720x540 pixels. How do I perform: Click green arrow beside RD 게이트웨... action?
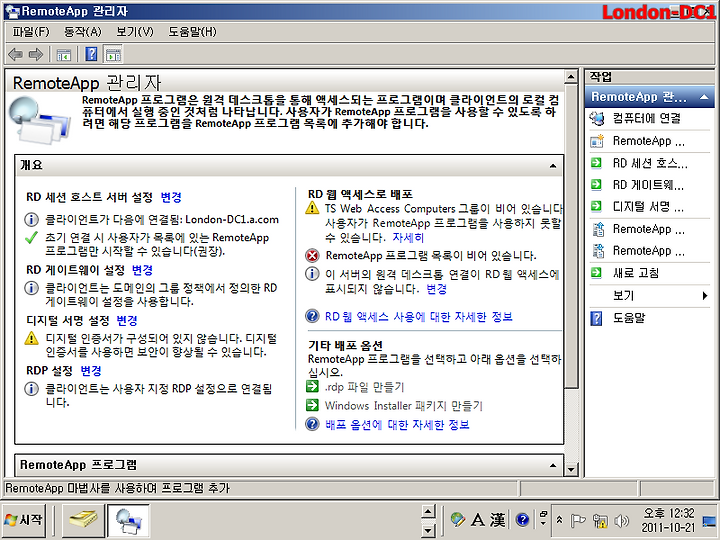[596, 185]
